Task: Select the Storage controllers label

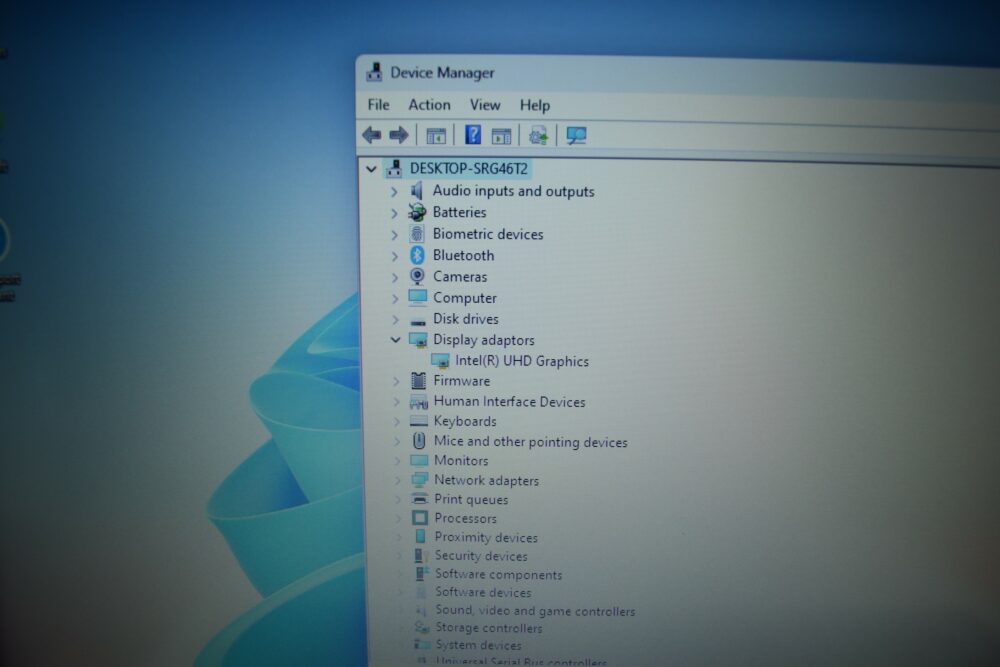Action: (489, 628)
